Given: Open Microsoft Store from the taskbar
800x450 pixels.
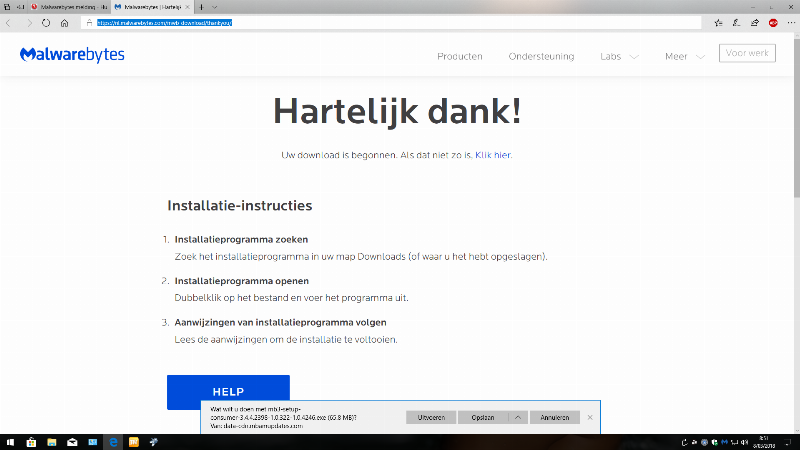Looking at the screenshot, I should (x=31, y=442).
